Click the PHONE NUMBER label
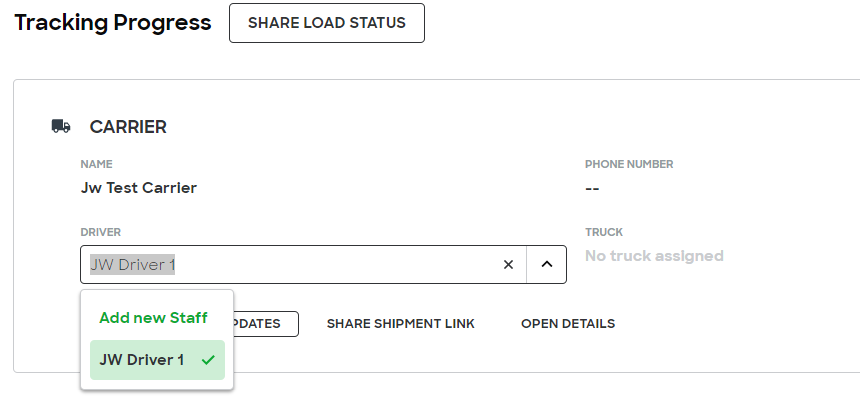Viewport: 860px width, 399px height. click(x=629, y=164)
